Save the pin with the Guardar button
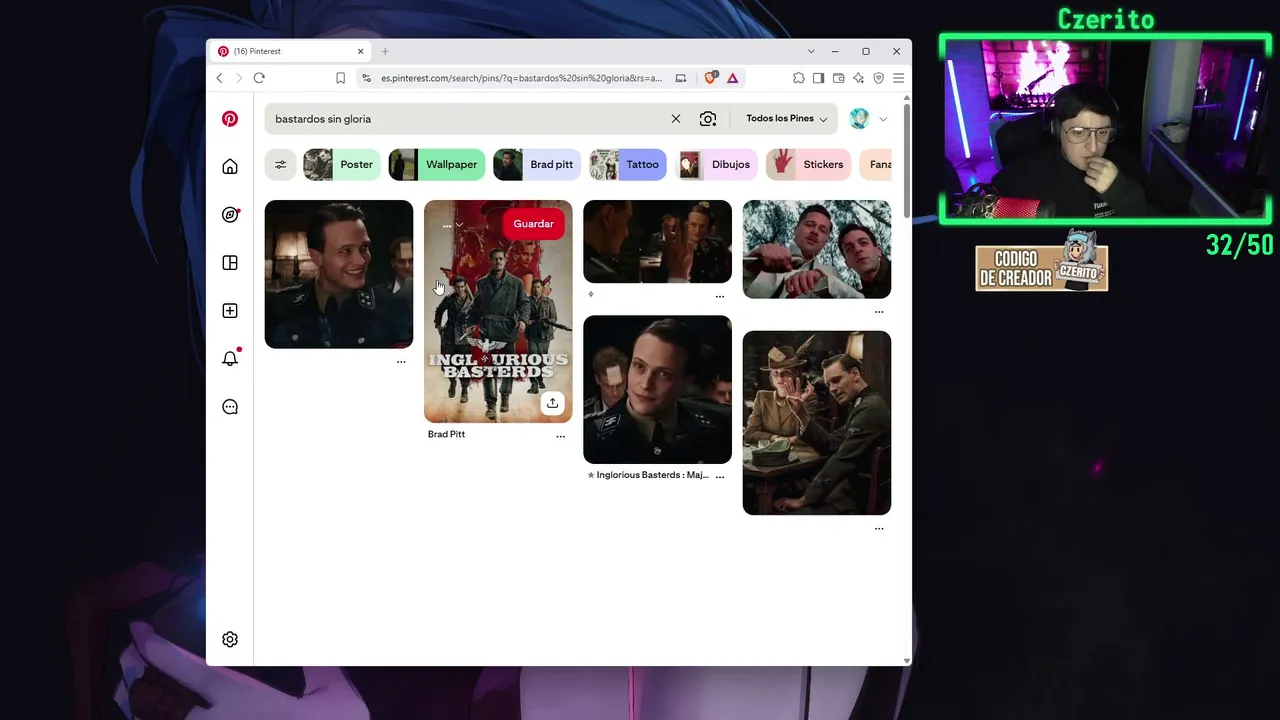 [533, 224]
